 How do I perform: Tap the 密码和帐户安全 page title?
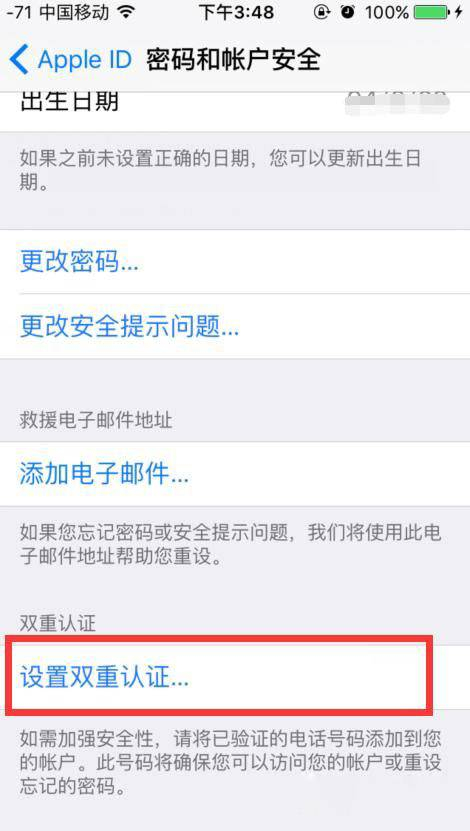[x=234, y=60]
